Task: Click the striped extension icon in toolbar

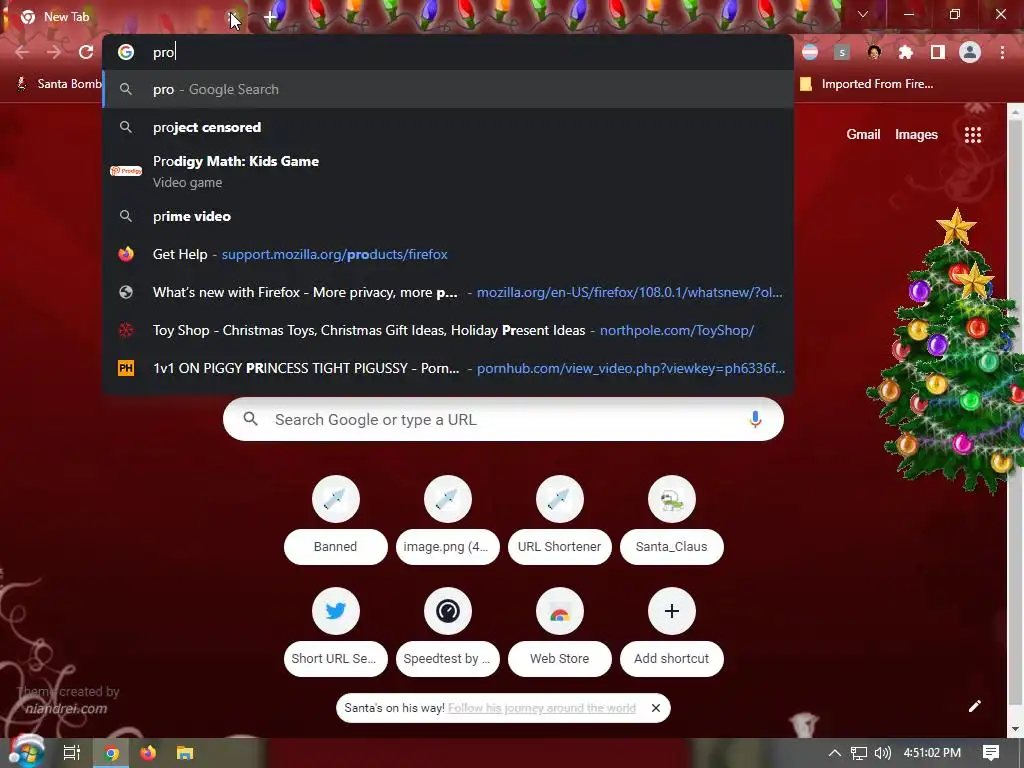Action: click(810, 52)
